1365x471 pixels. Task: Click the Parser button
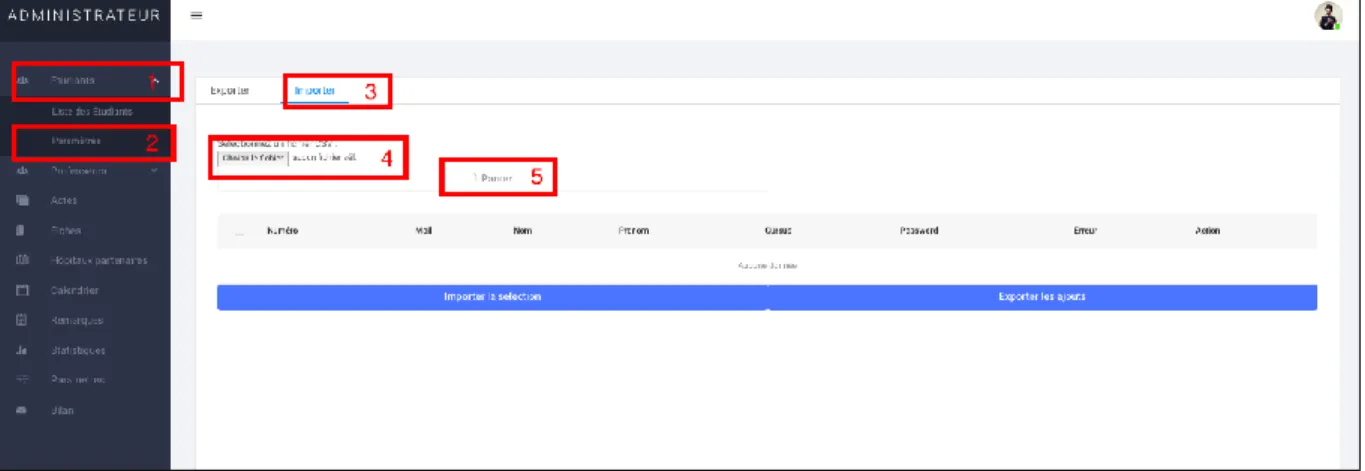click(493, 179)
